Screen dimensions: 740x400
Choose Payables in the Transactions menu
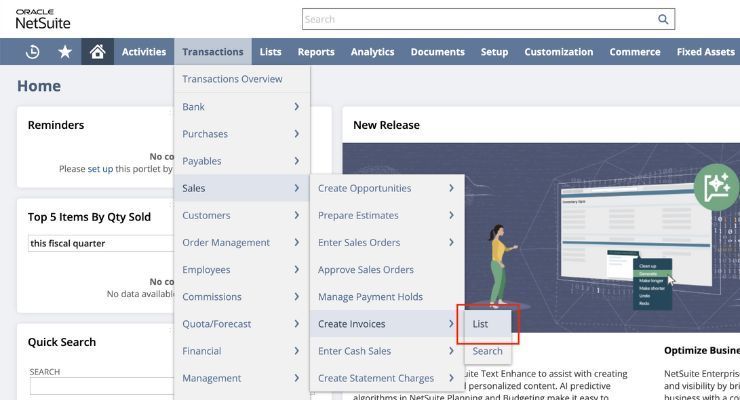(242, 161)
